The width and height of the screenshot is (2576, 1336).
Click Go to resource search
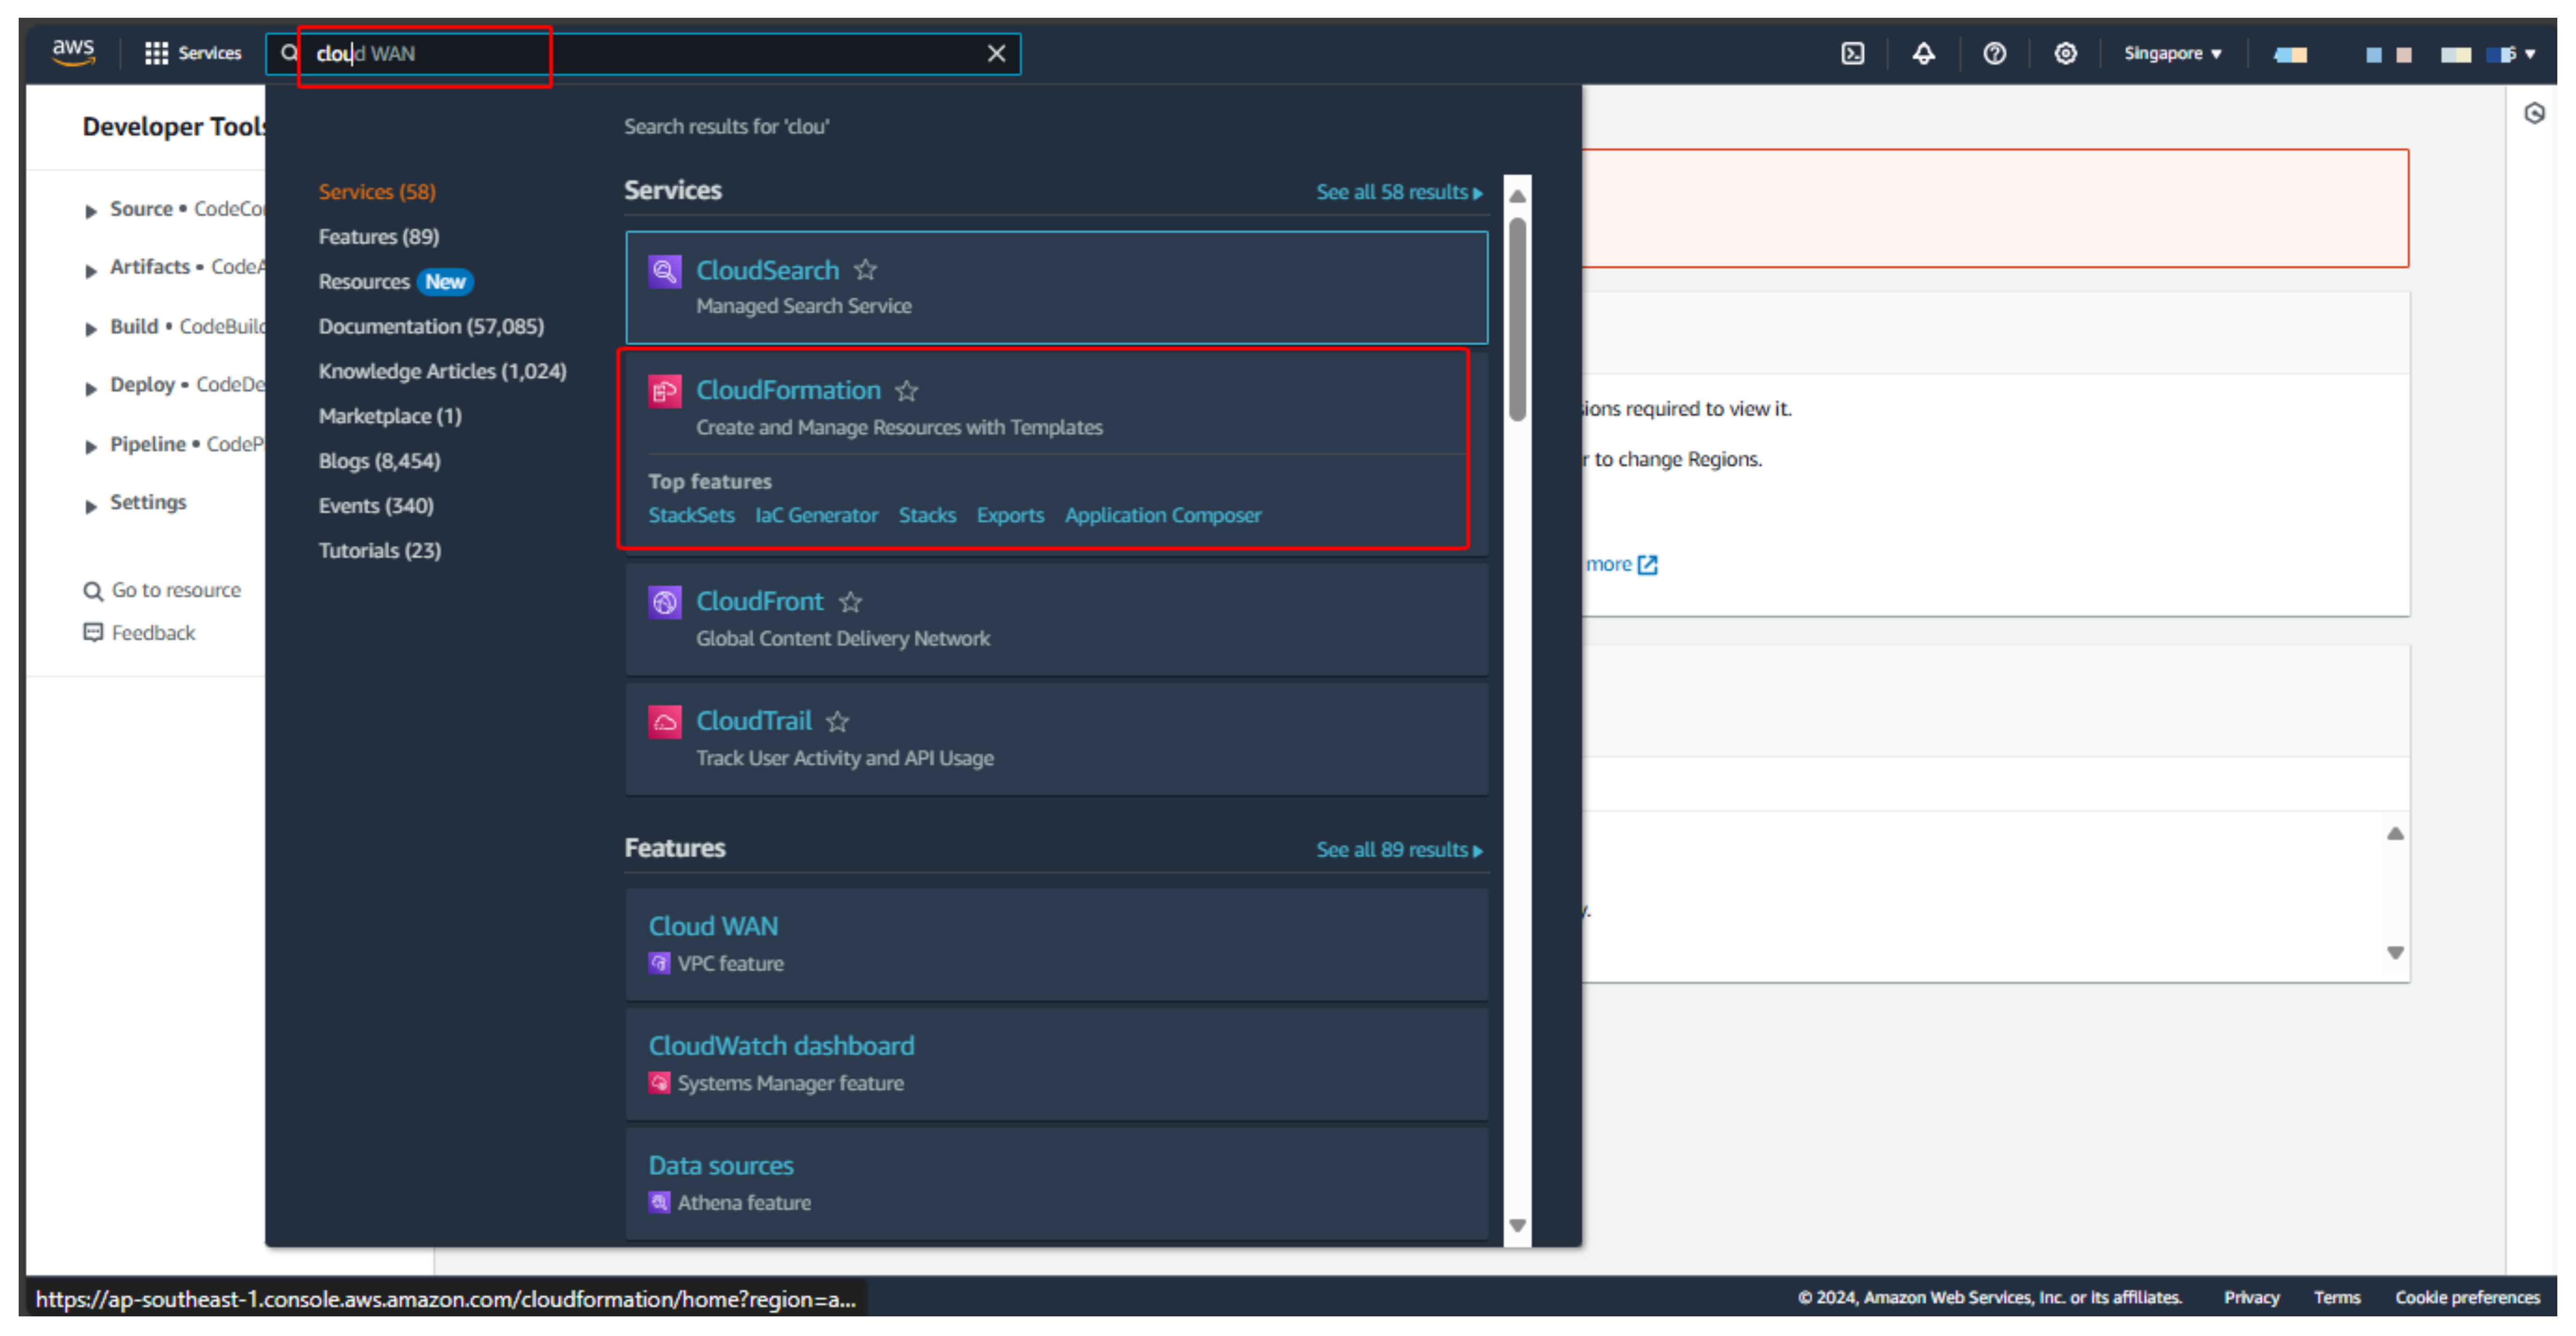click(162, 591)
